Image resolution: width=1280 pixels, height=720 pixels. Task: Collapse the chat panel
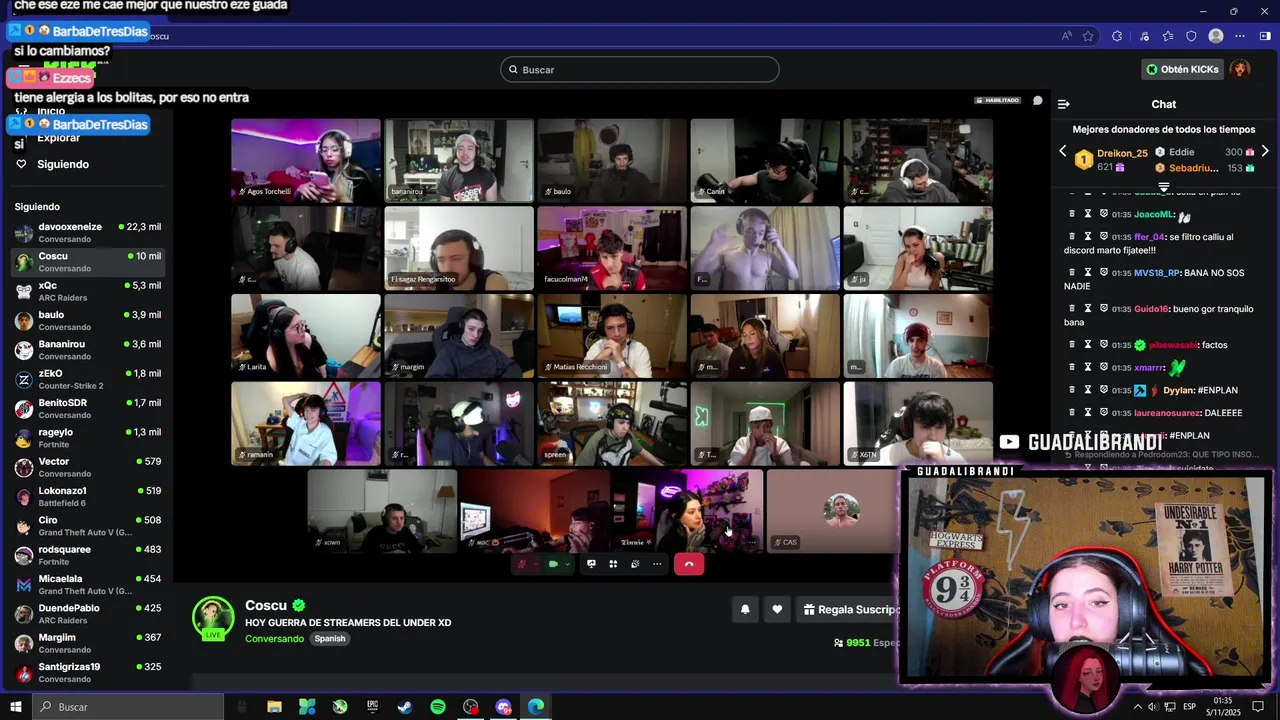[x=1064, y=104]
